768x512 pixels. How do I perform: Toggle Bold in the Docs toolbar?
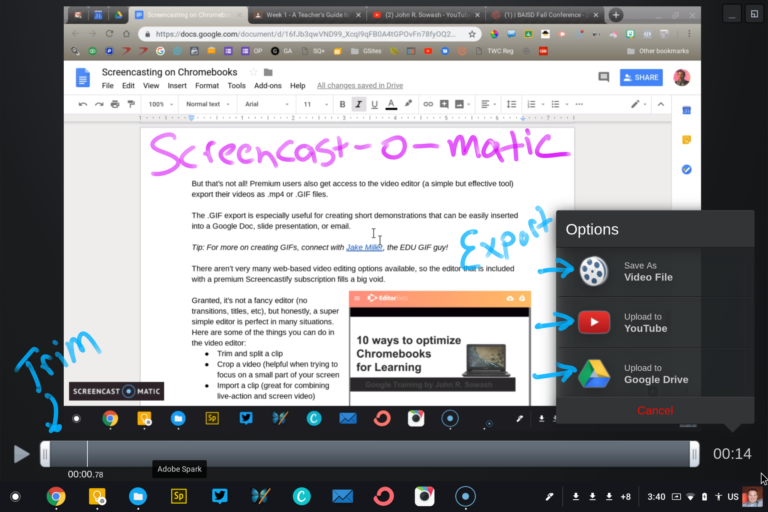coord(342,104)
